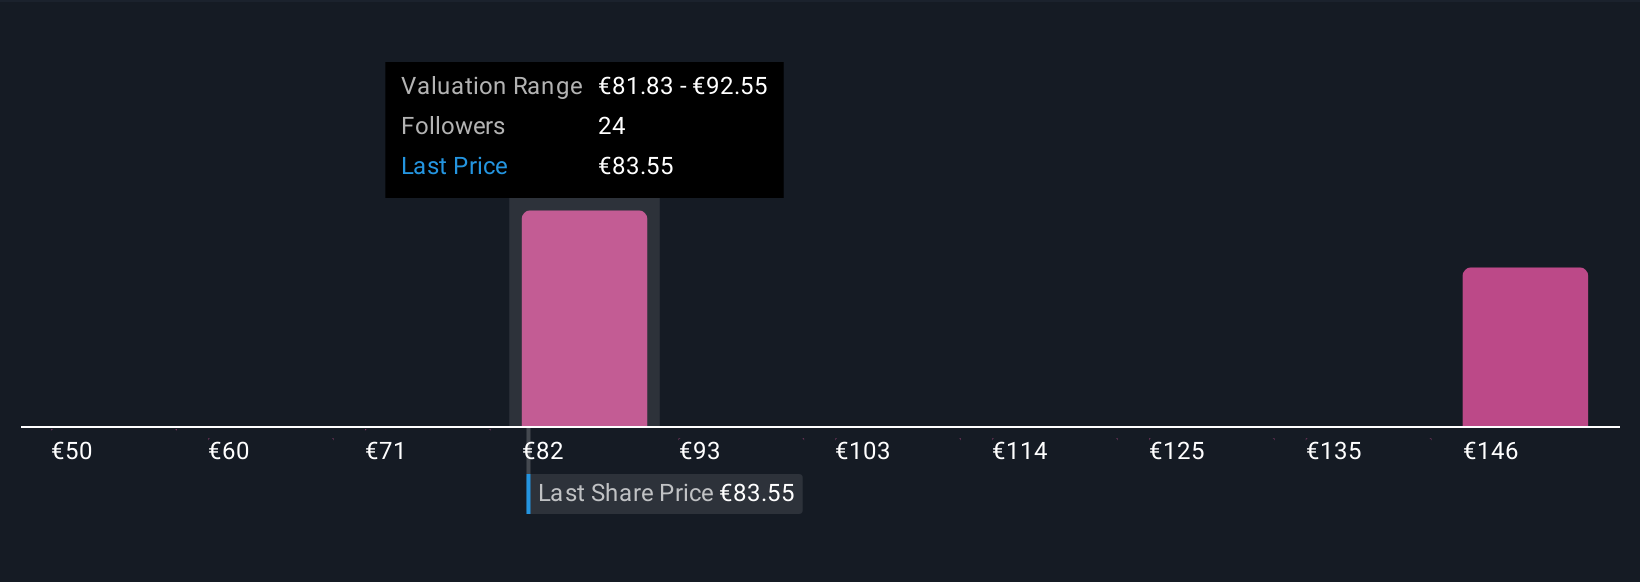
Task: Click the Followers label in the tooltip
Action: coord(453,126)
